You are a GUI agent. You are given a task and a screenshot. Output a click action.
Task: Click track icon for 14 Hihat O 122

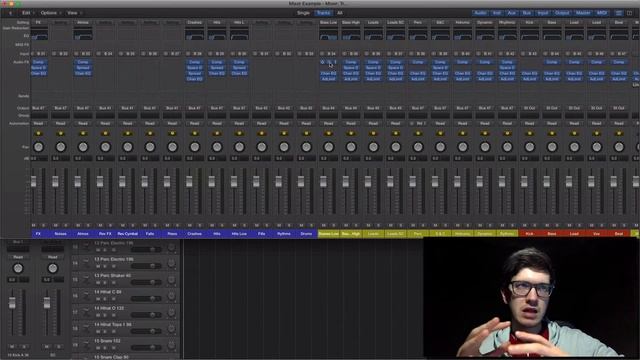[86, 311]
